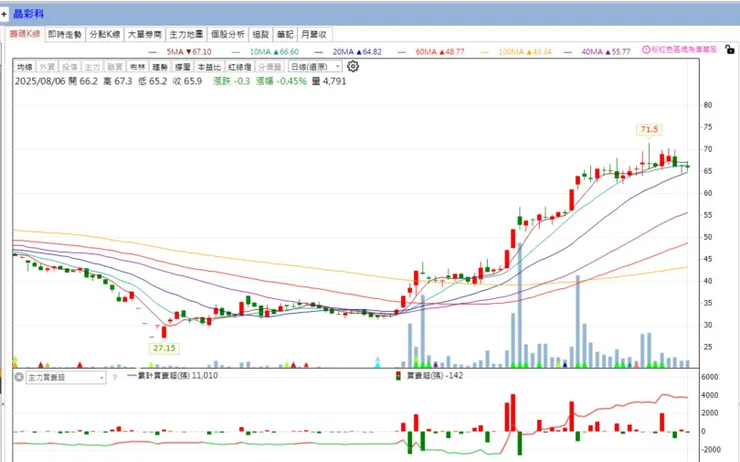Viewport: 740px width, 462px height.
Task: Click the 71.5 high price label
Action: click(x=649, y=129)
